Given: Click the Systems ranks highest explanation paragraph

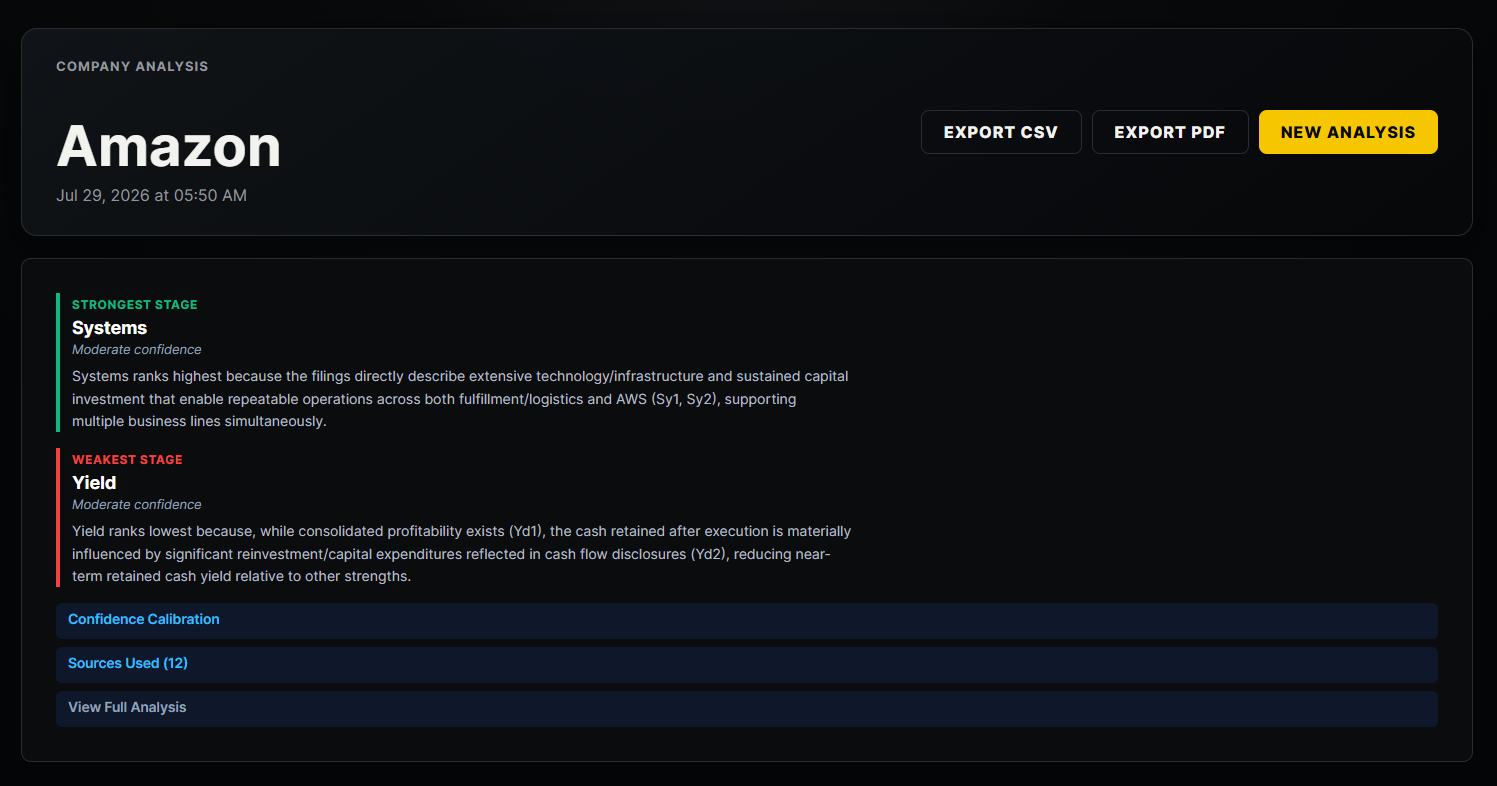Looking at the screenshot, I should 460,399.
